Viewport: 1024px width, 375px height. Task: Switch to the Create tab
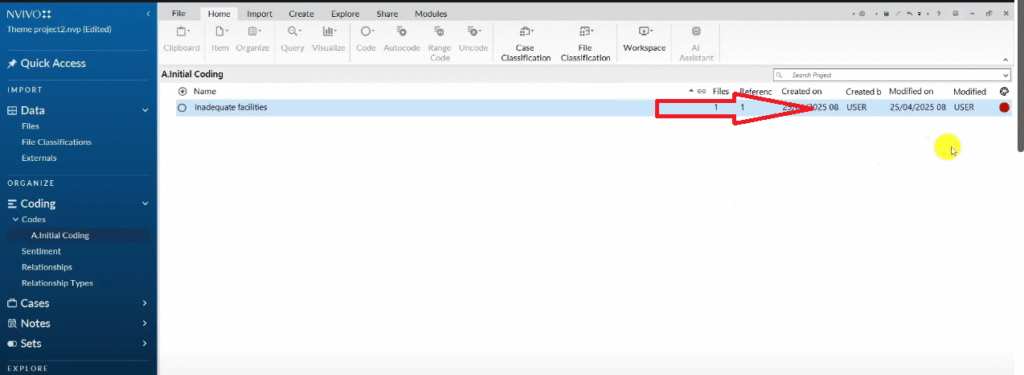coord(301,14)
